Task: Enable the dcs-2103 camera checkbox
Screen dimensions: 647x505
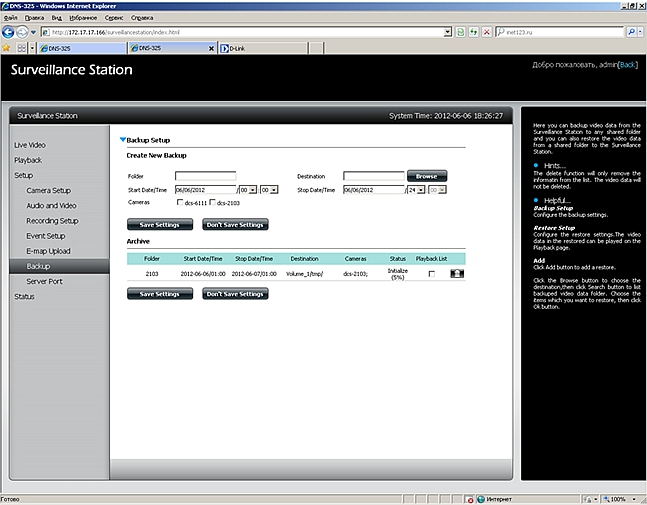Action: coord(212,203)
